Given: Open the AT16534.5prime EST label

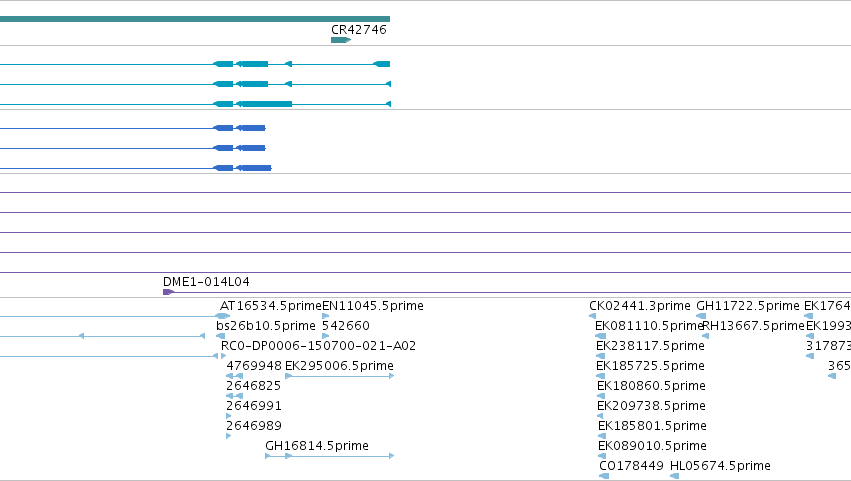Looking at the screenshot, I should pos(271,306).
